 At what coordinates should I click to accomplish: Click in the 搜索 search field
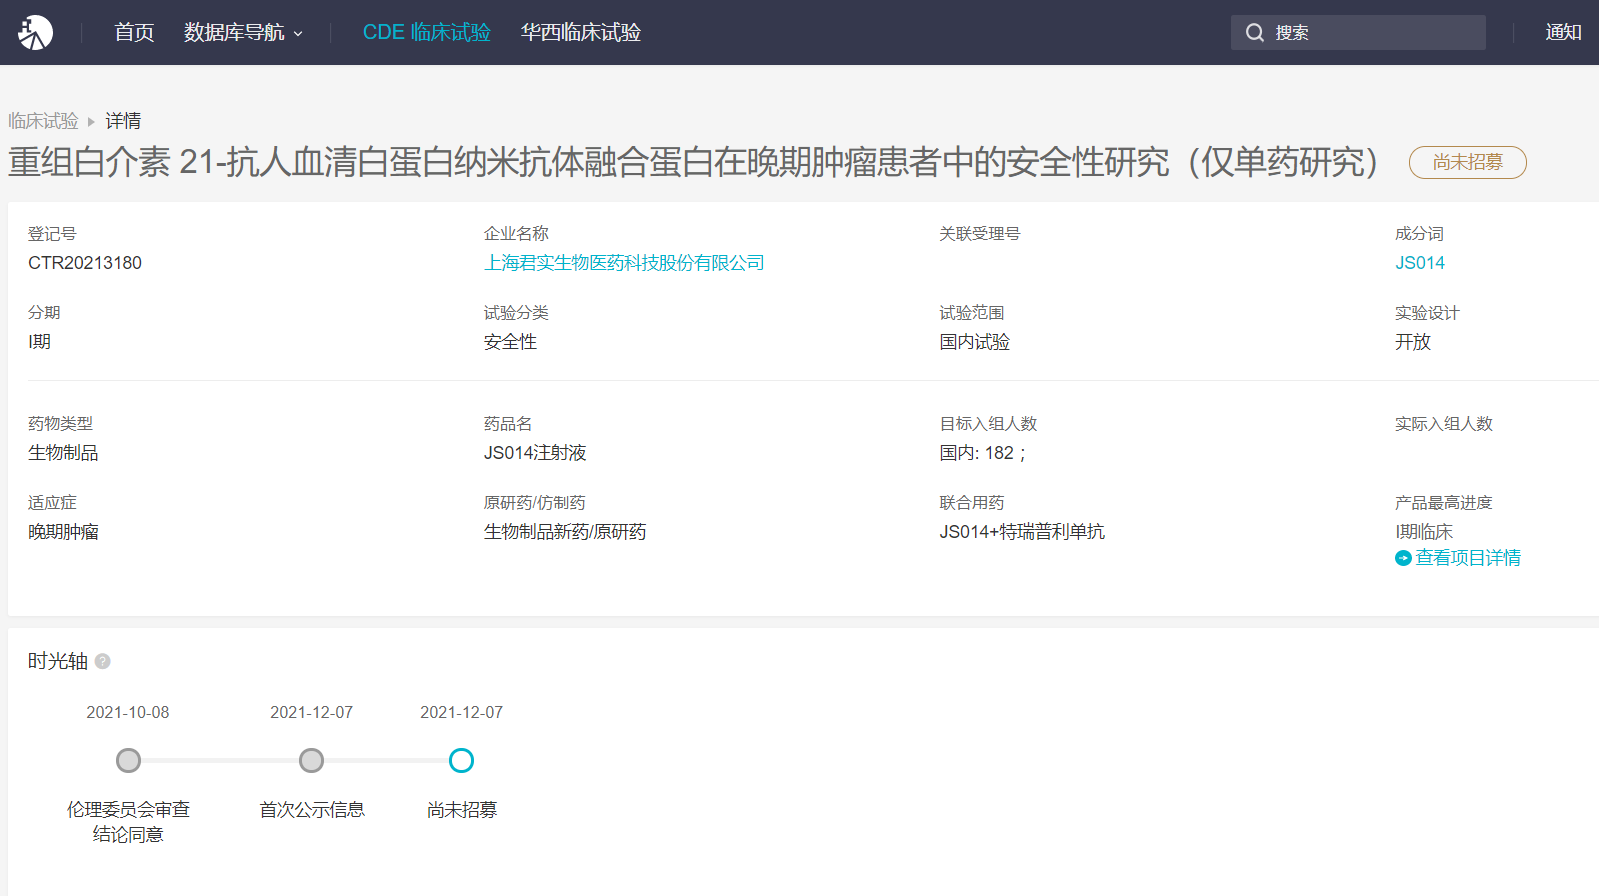1375,33
